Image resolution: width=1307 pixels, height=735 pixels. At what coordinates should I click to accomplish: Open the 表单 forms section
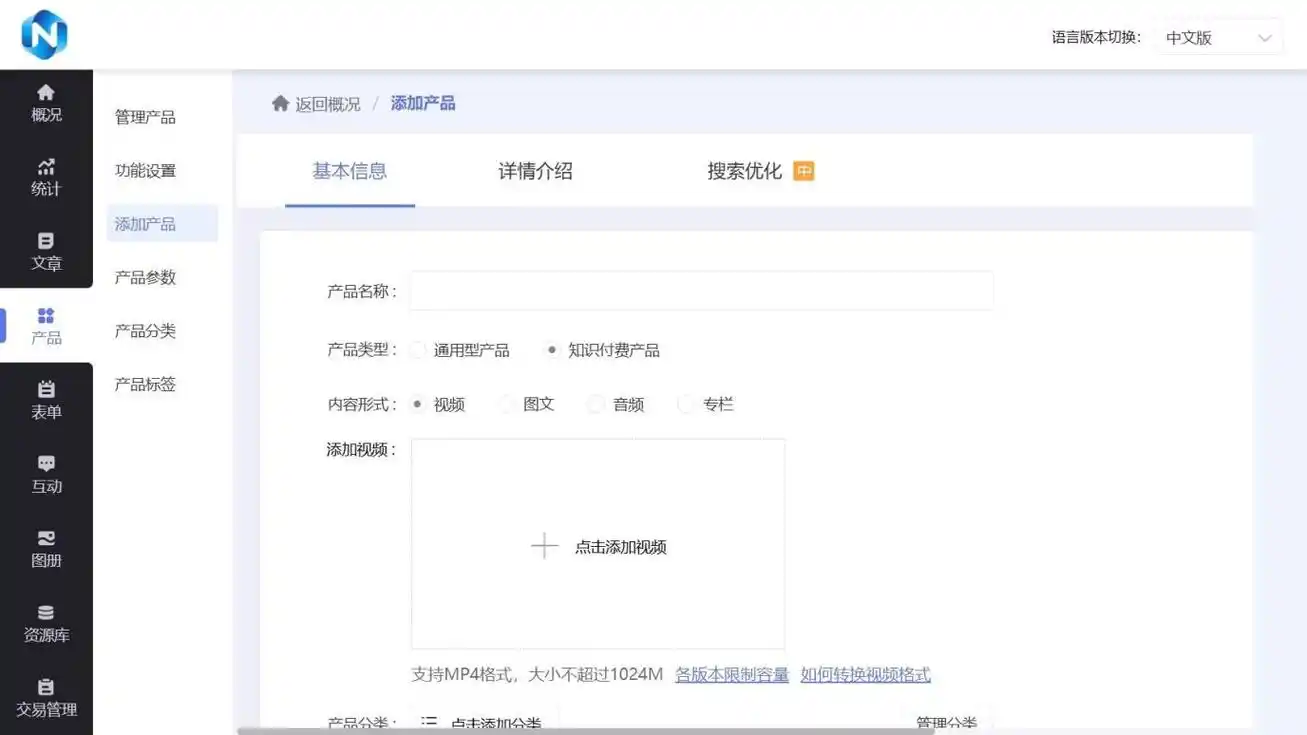[45, 401]
